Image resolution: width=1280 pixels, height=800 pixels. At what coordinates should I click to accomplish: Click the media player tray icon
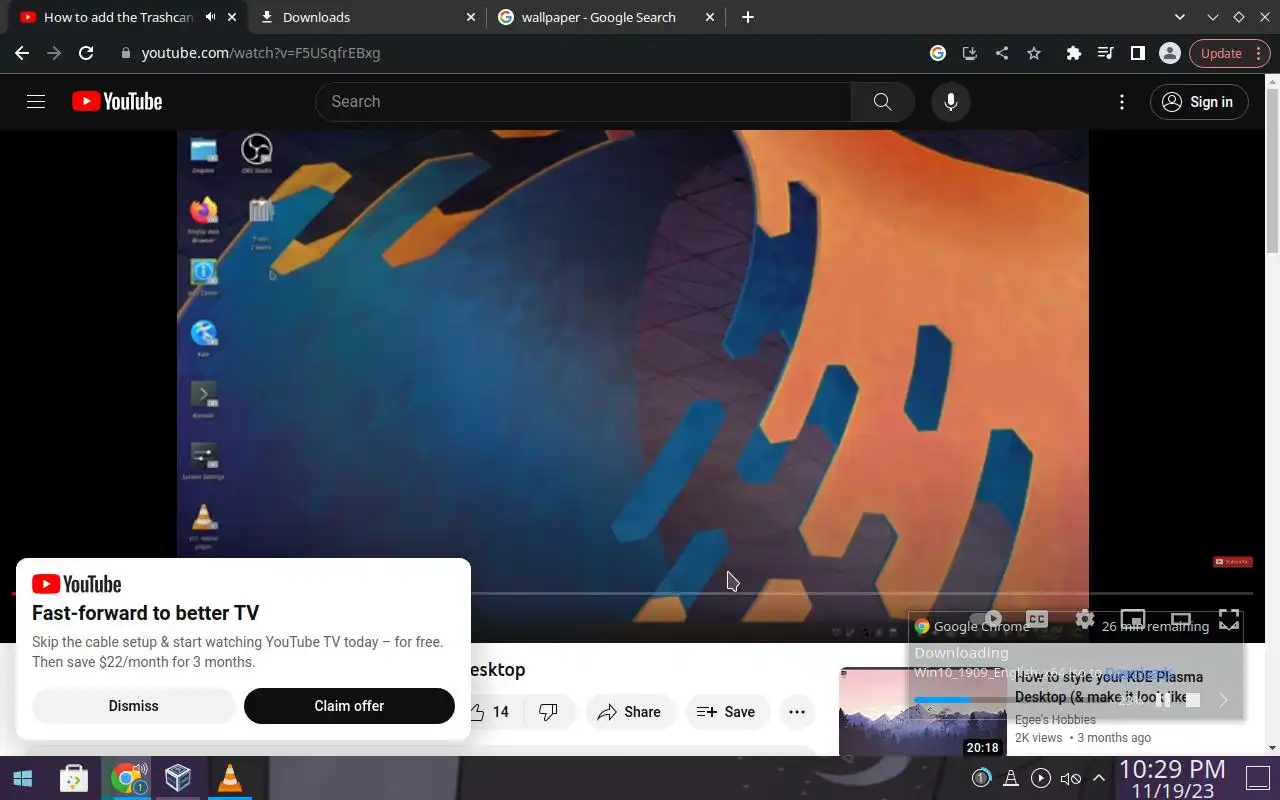click(x=1040, y=778)
